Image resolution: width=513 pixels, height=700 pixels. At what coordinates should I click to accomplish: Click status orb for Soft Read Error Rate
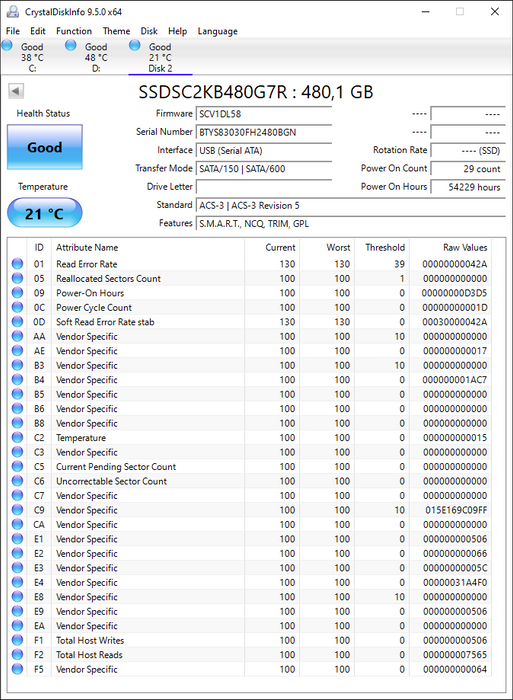point(17,321)
